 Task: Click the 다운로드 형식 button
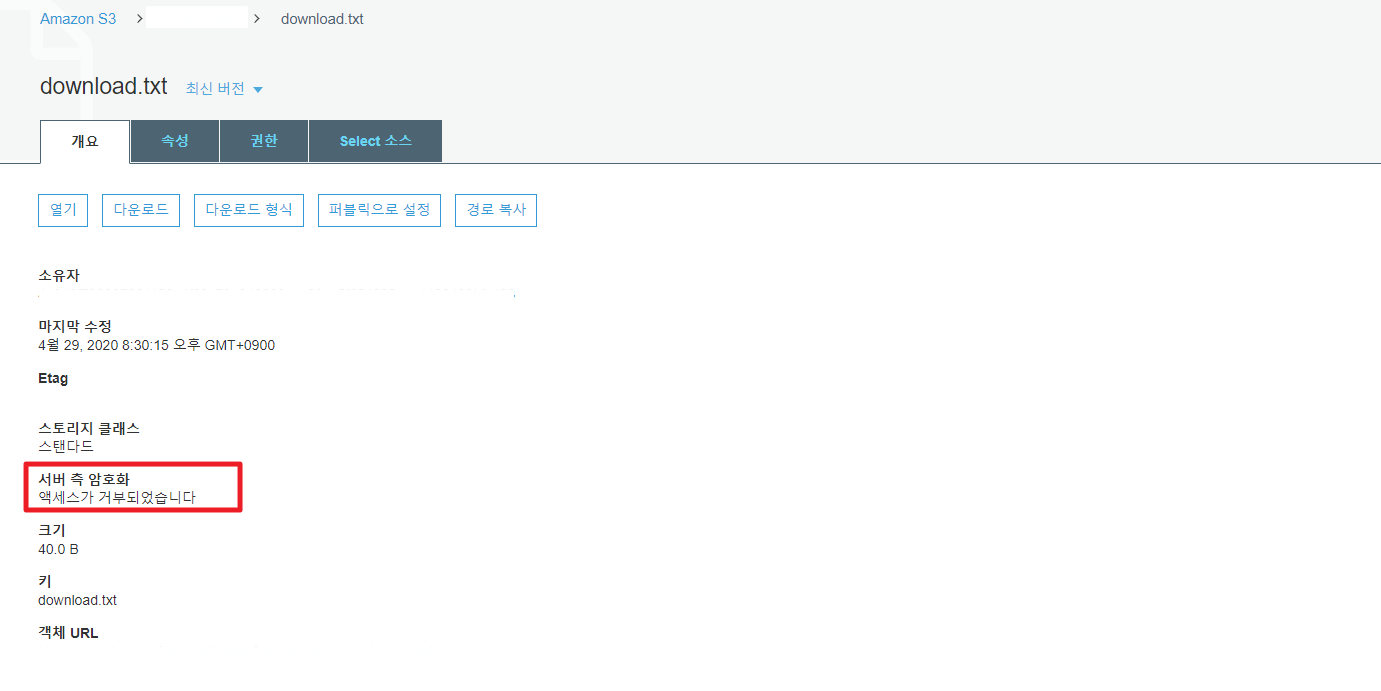249,210
